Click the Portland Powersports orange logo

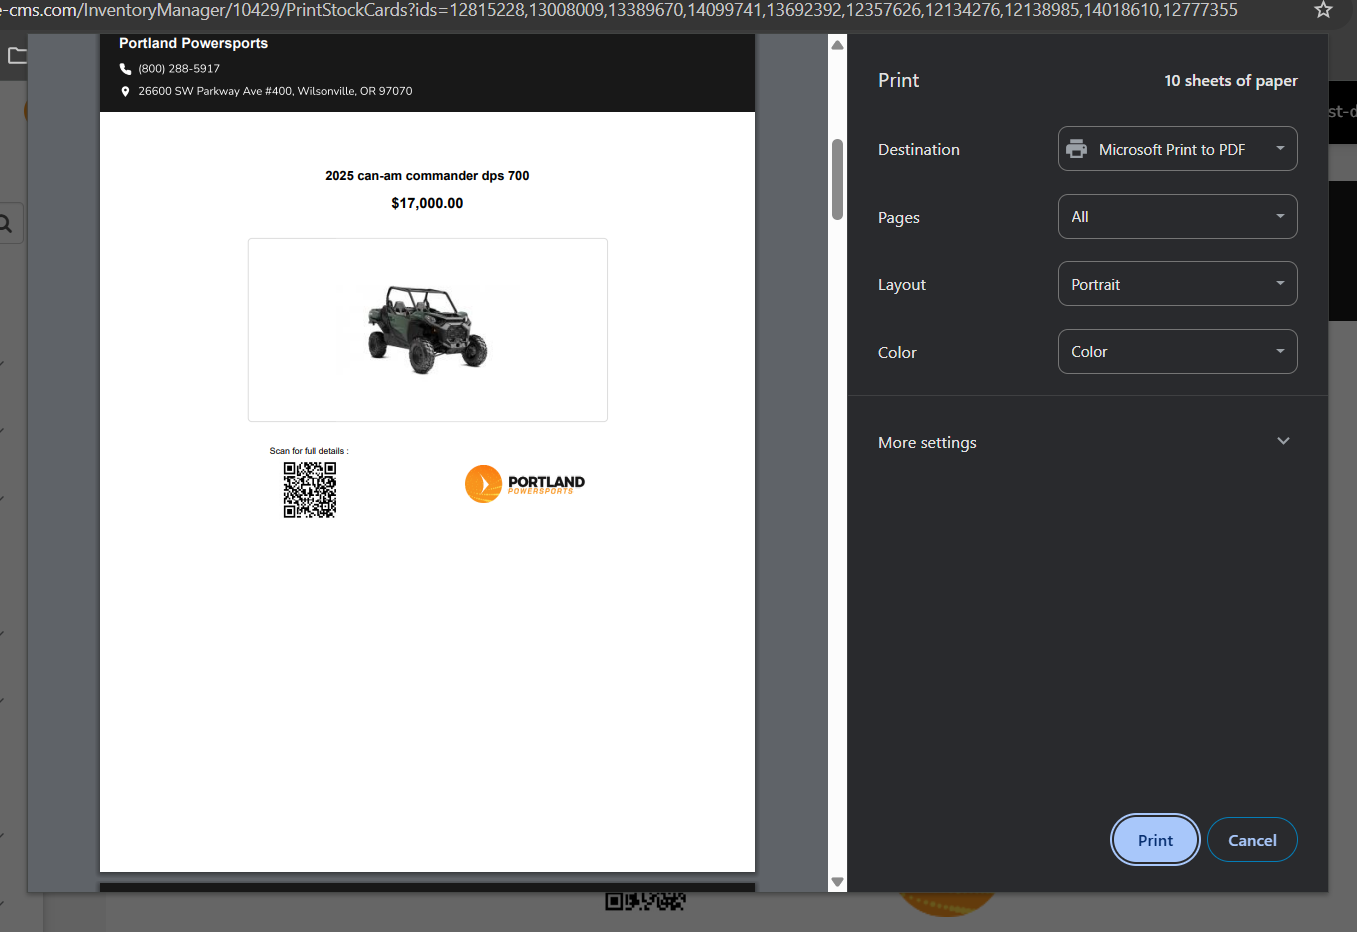click(x=525, y=484)
